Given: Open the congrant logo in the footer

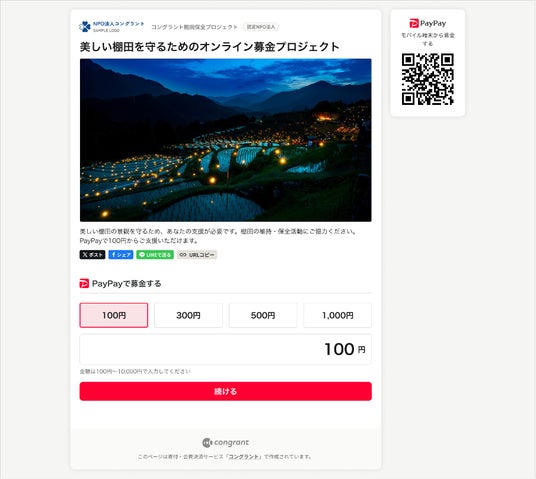Looking at the screenshot, I should (226, 442).
